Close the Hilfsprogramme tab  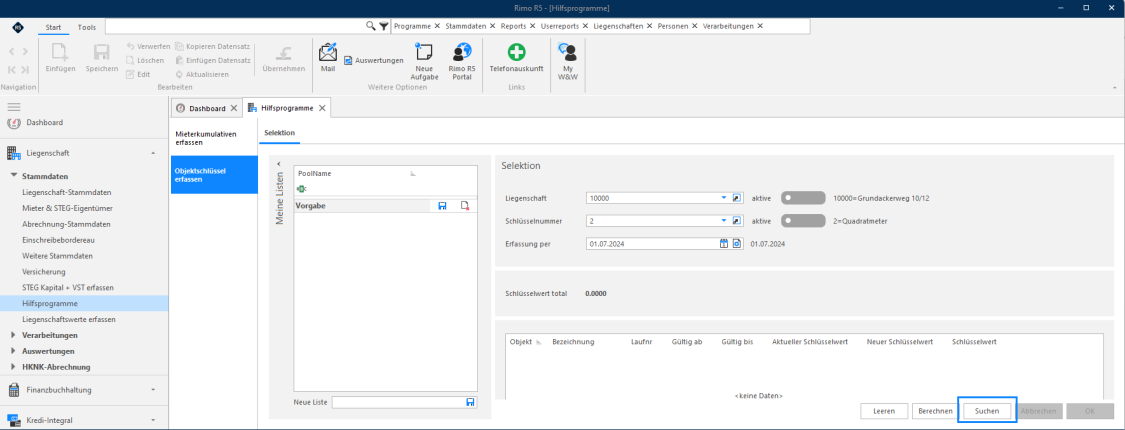click(x=322, y=108)
